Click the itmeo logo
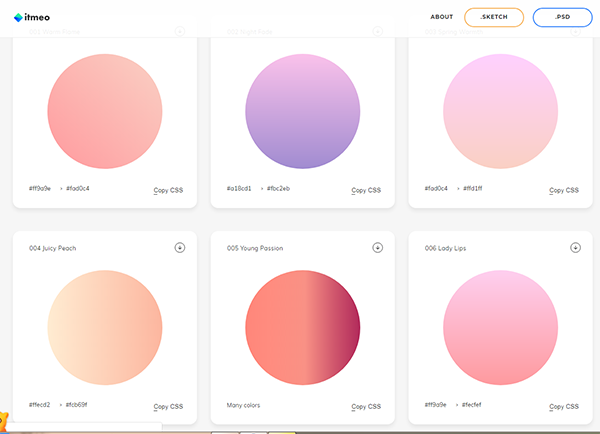This screenshot has width=600, height=434. point(32,16)
